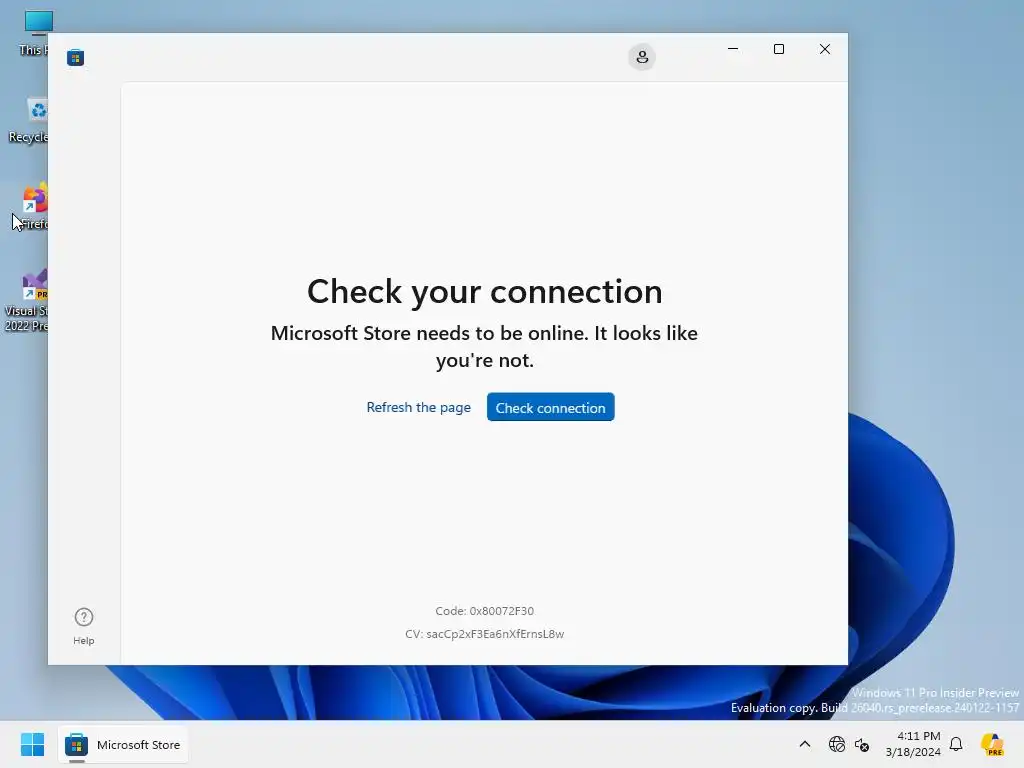Open notifications bell icon
1024x768 pixels.
[x=956, y=744]
